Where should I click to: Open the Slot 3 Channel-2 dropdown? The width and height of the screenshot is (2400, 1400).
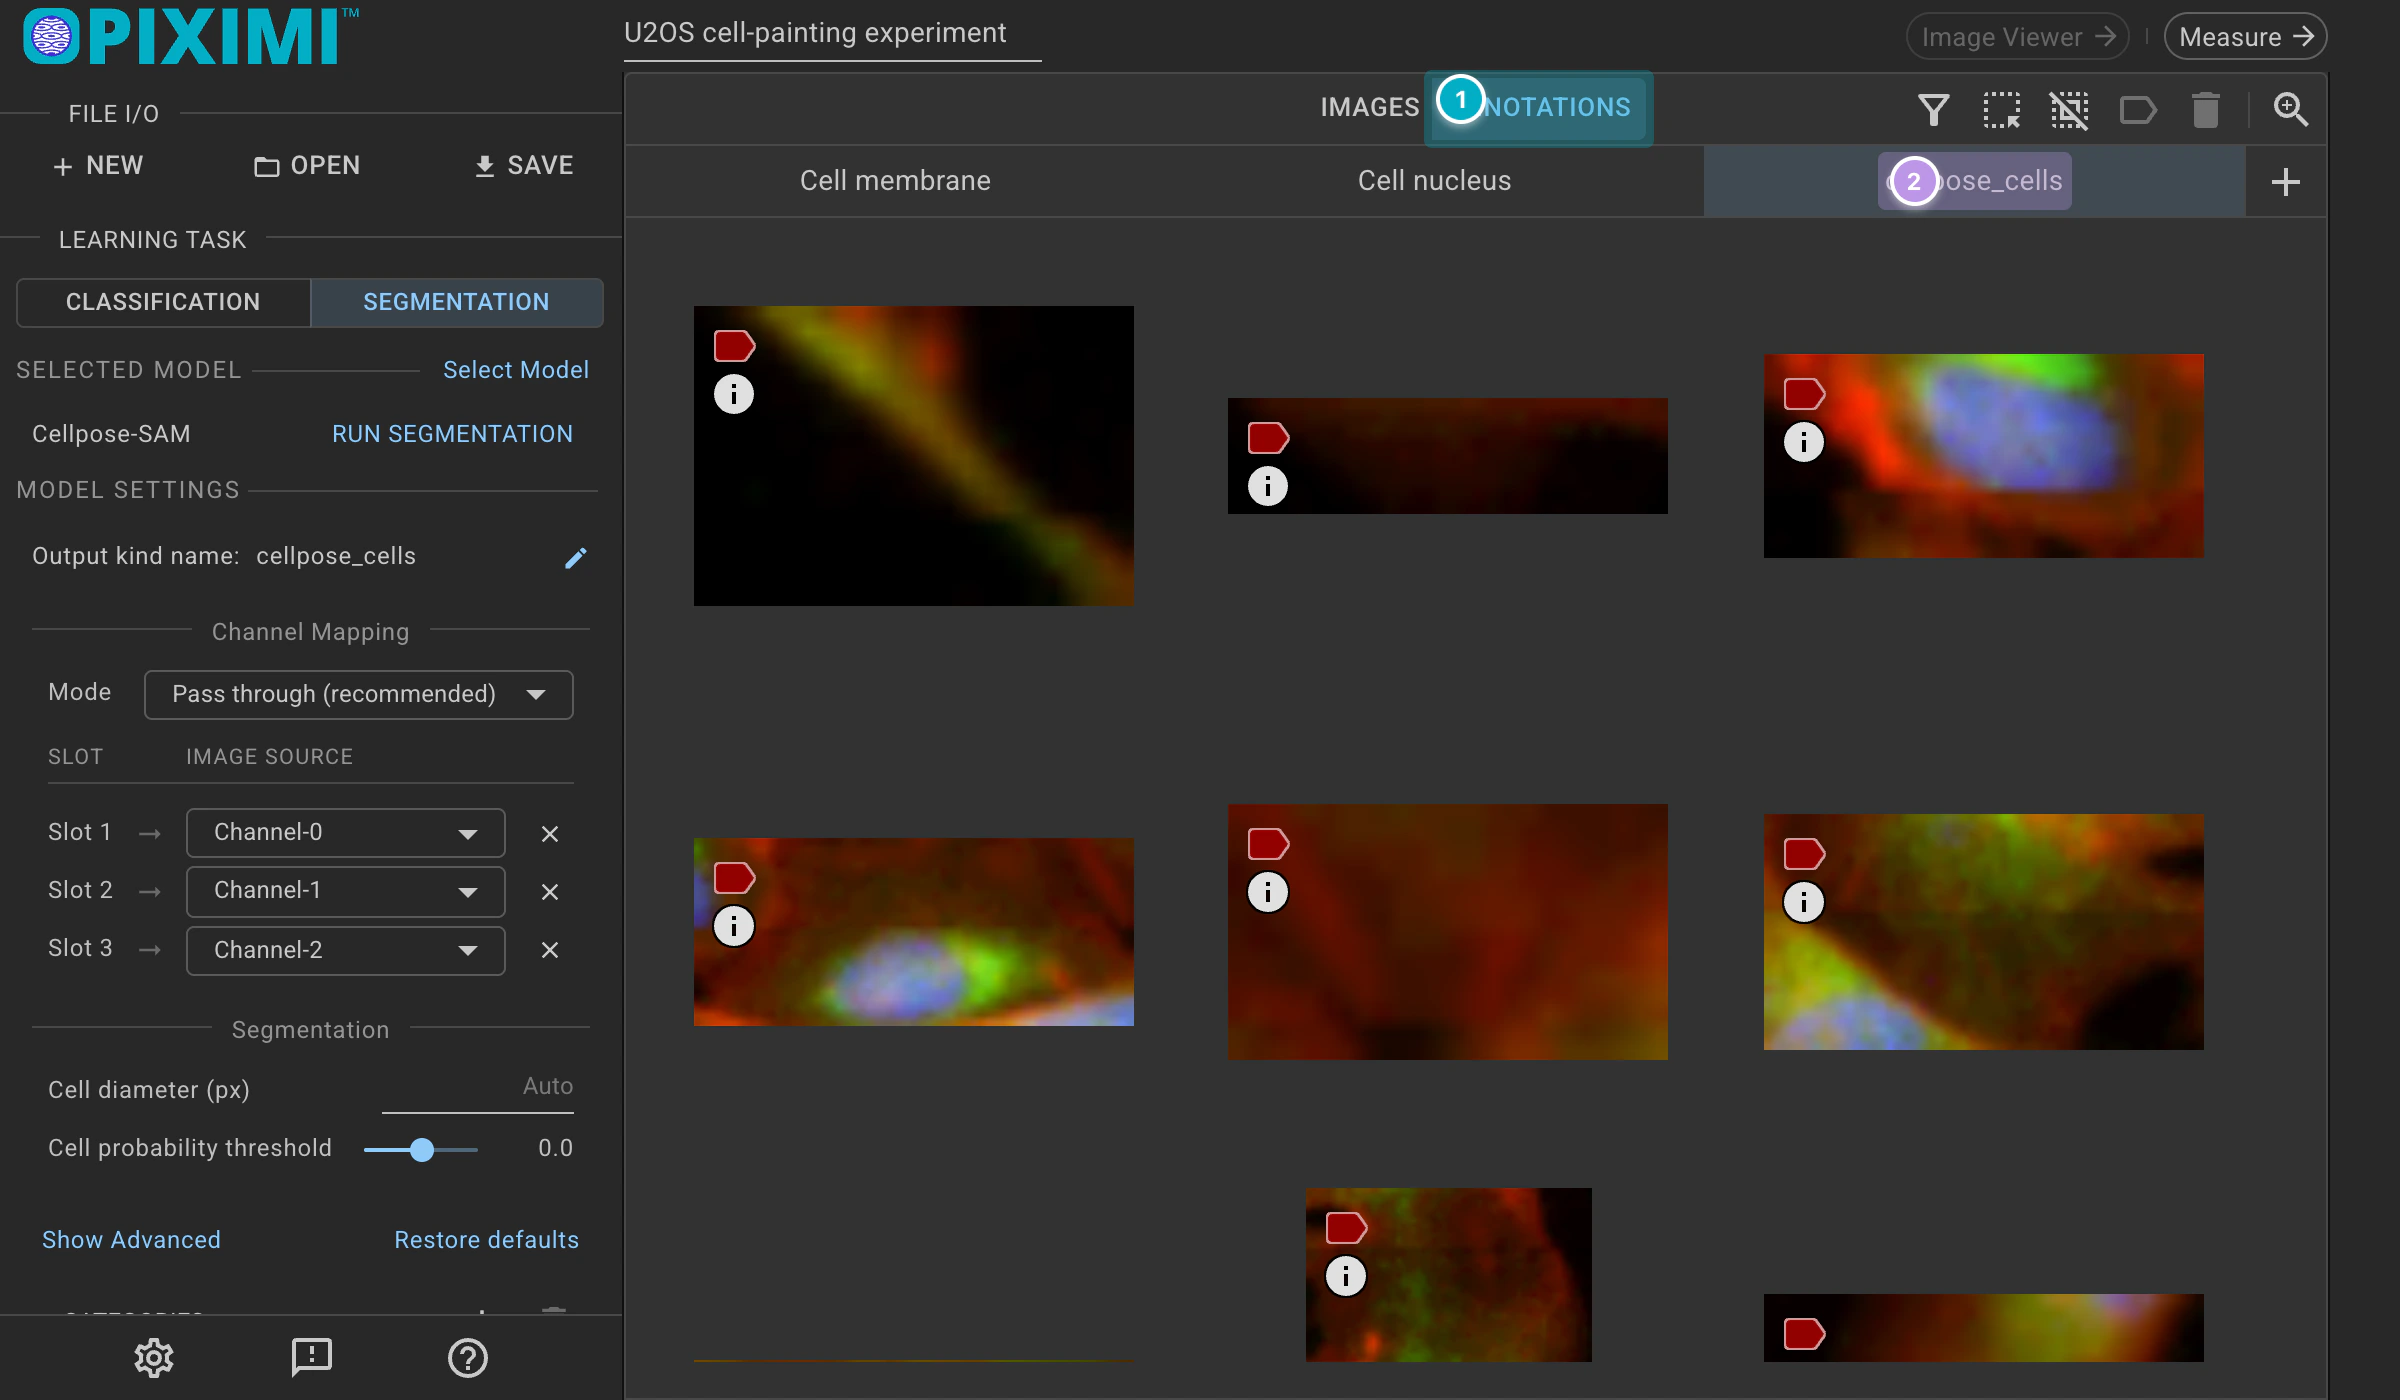[345, 950]
